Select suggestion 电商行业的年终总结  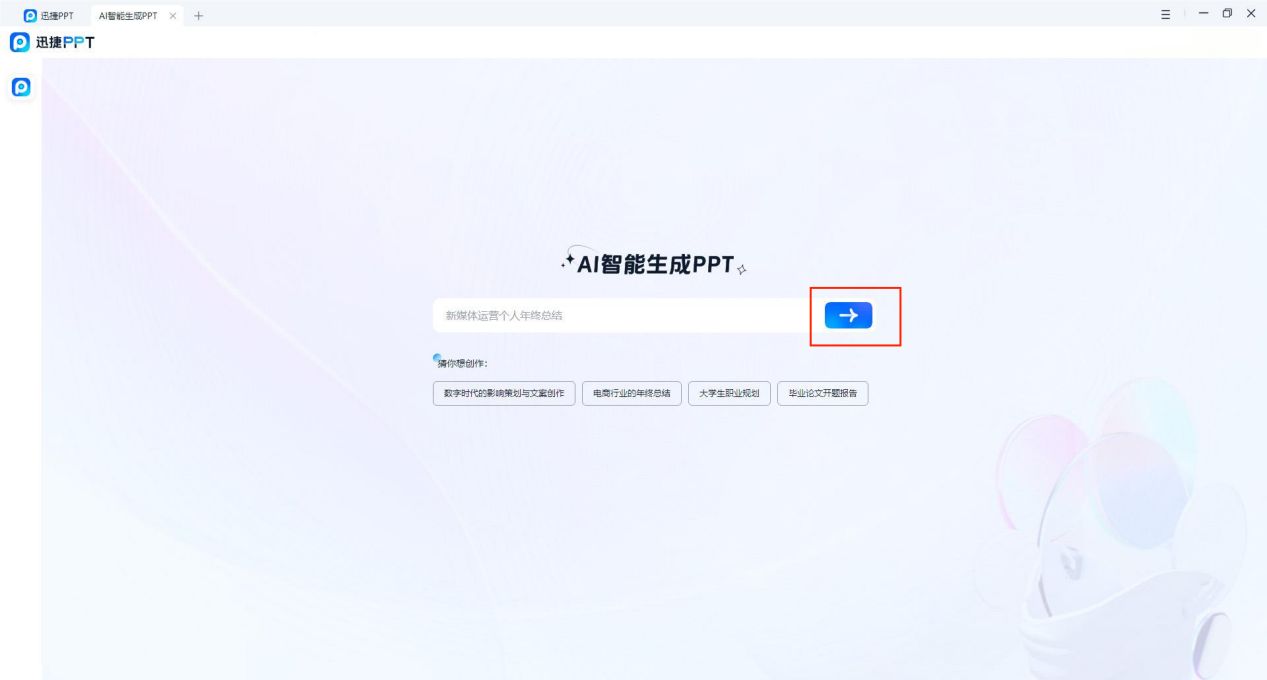[x=632, y=394]
